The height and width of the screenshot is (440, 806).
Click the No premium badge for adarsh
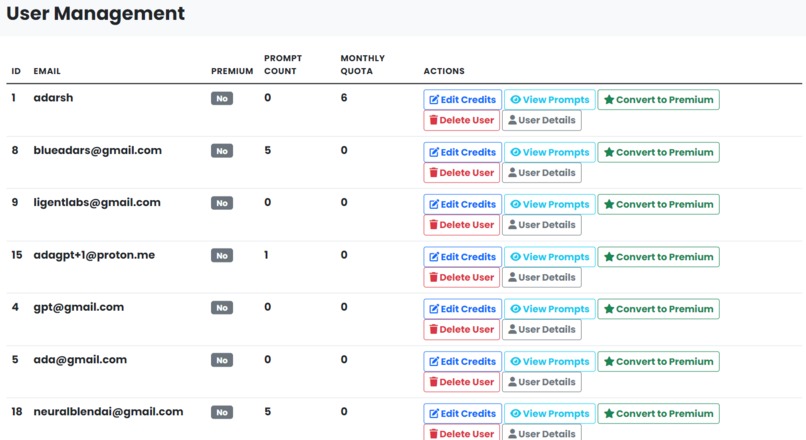pos(222,99)
